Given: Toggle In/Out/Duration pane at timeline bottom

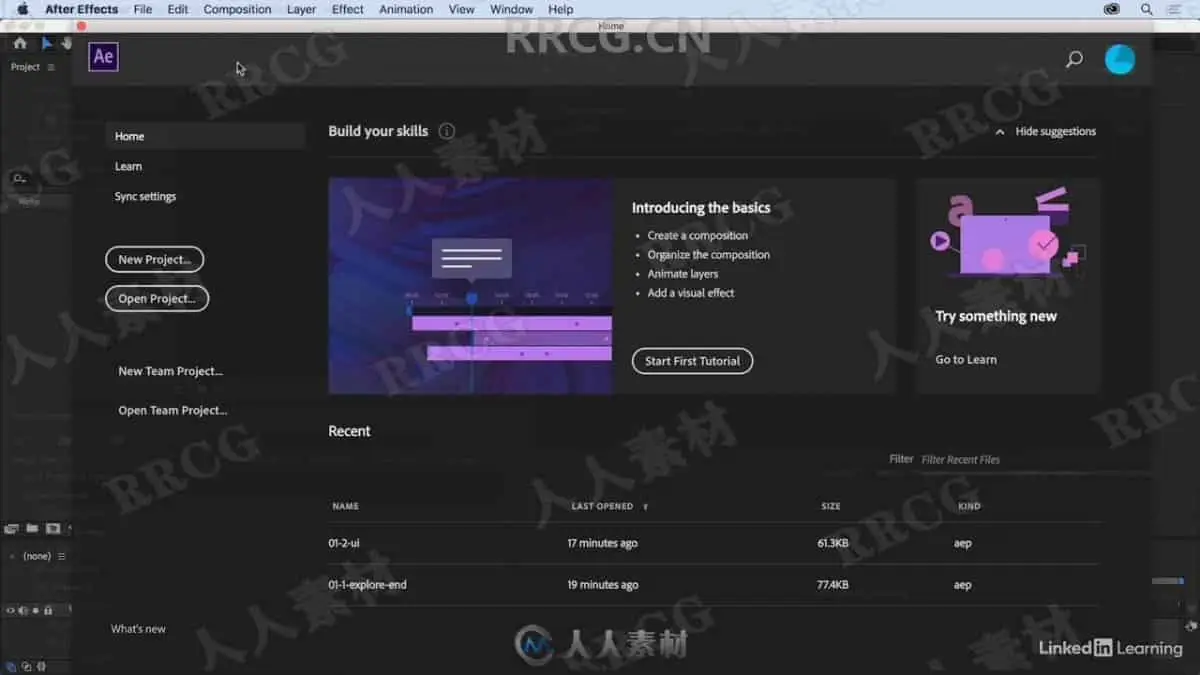Looking at the screenshot, I should click(39, 666).
